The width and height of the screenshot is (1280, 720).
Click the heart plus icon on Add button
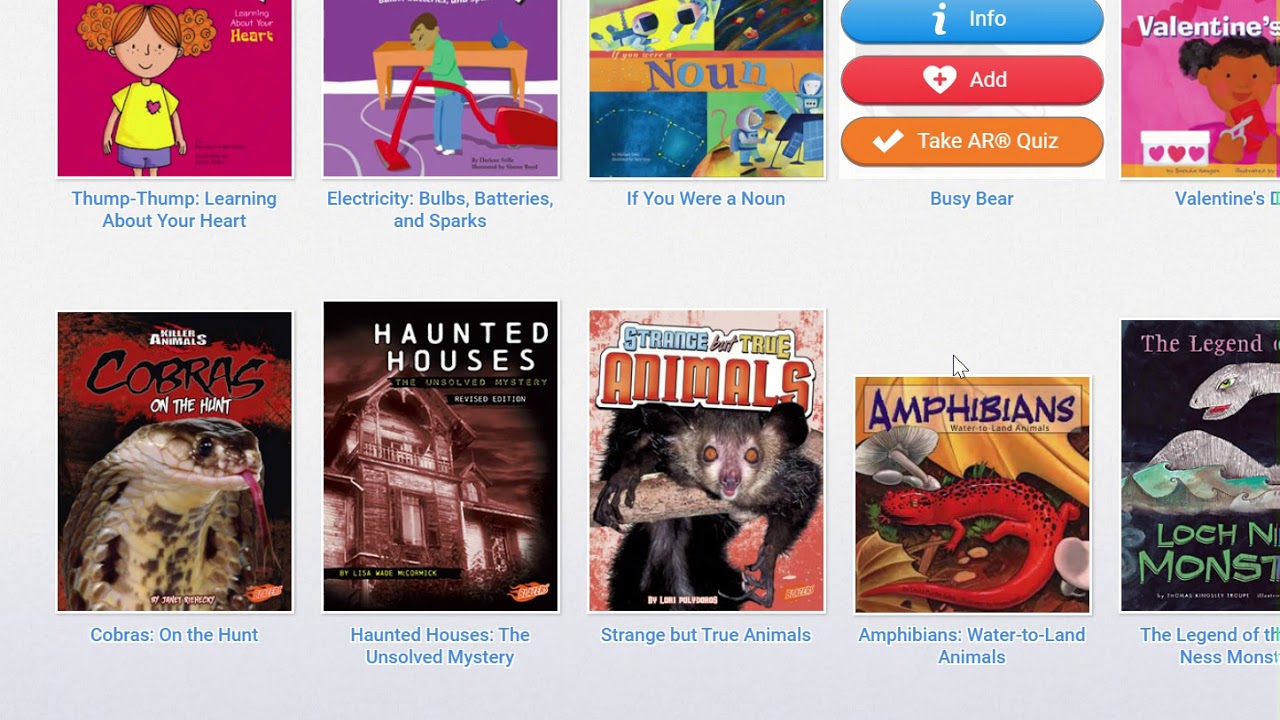click(x=939, y=80)
